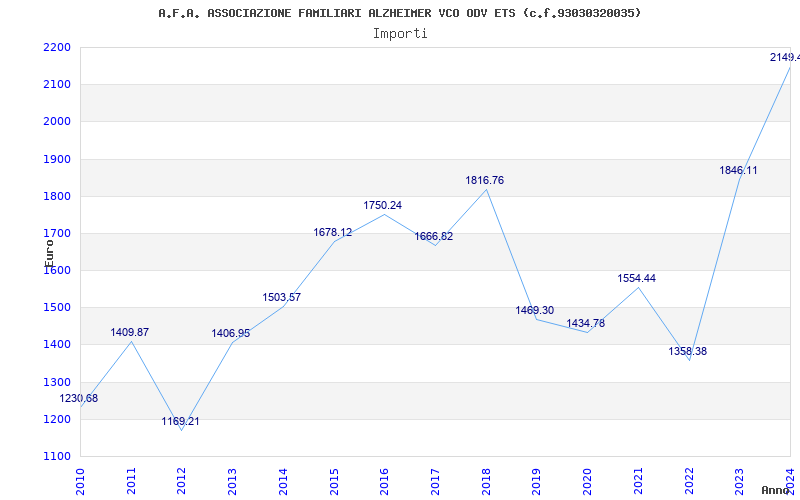This screenshot has height=500, width=800.
Task: Select data label 1409.87
Action: coord(130,332)
